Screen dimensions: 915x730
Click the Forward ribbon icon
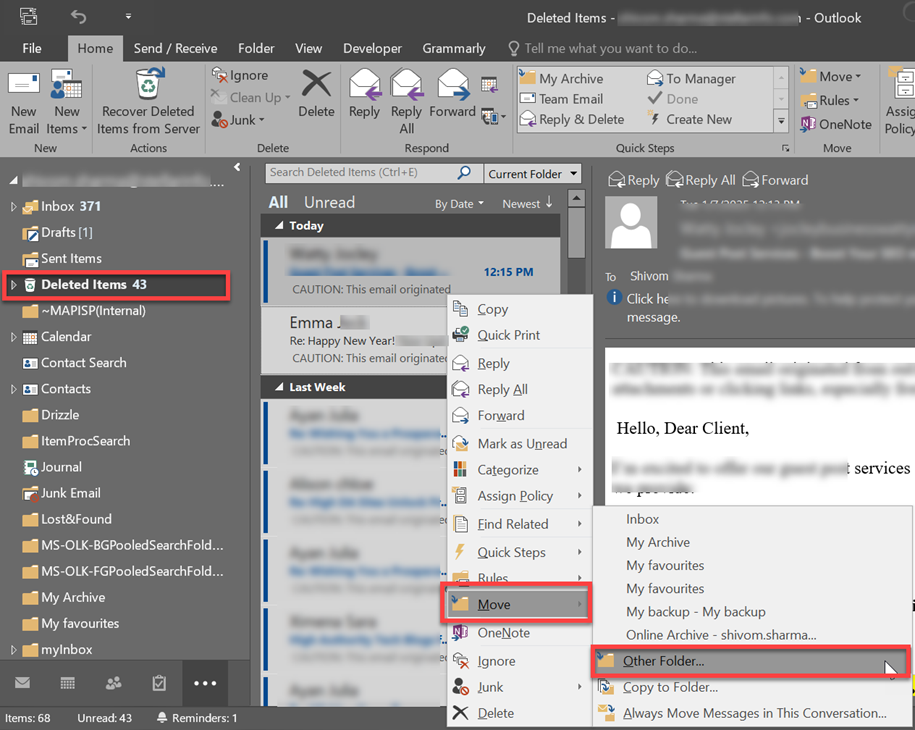(x=453, y=88)
